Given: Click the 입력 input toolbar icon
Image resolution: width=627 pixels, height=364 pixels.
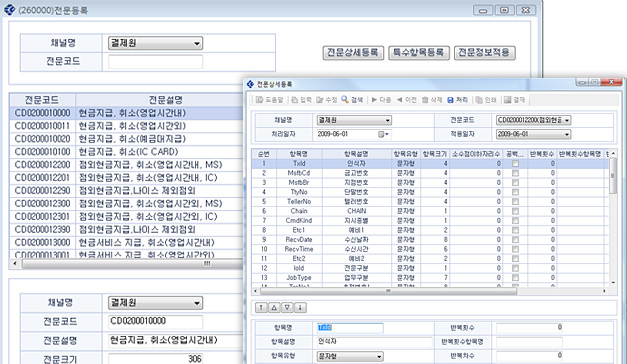Looking at the screenshot, I should tap(295, 100).
